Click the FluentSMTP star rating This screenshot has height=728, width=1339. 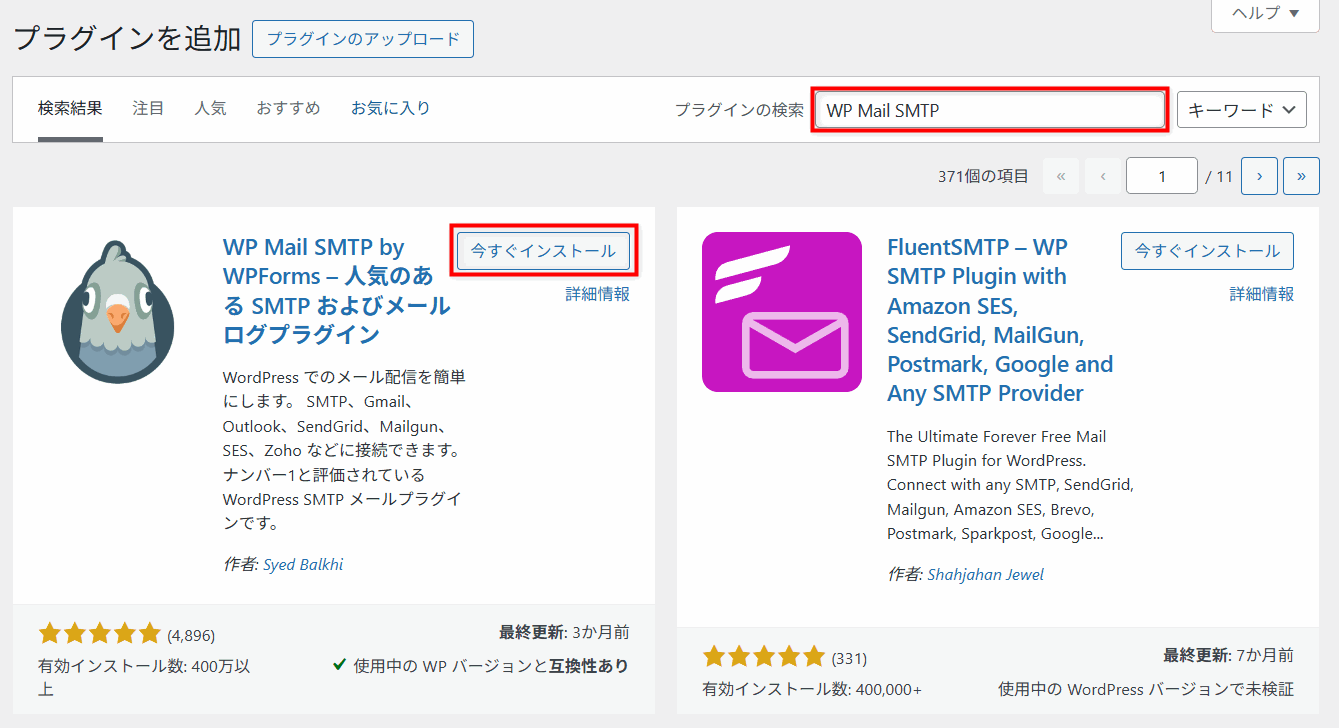click(763, 657)
